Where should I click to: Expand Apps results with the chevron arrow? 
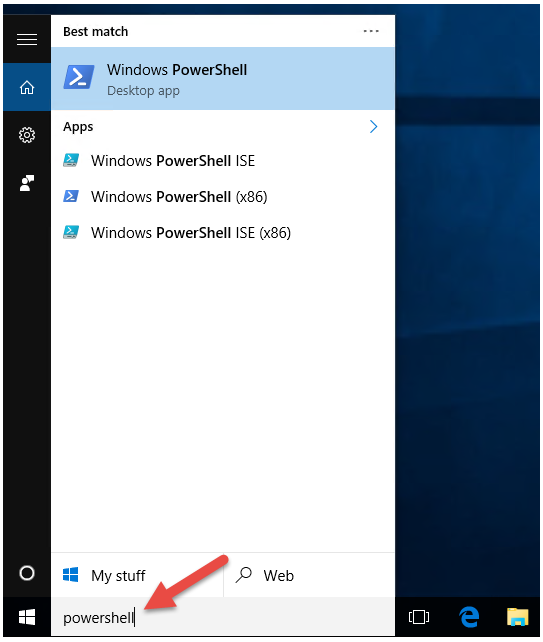[373, 127]
